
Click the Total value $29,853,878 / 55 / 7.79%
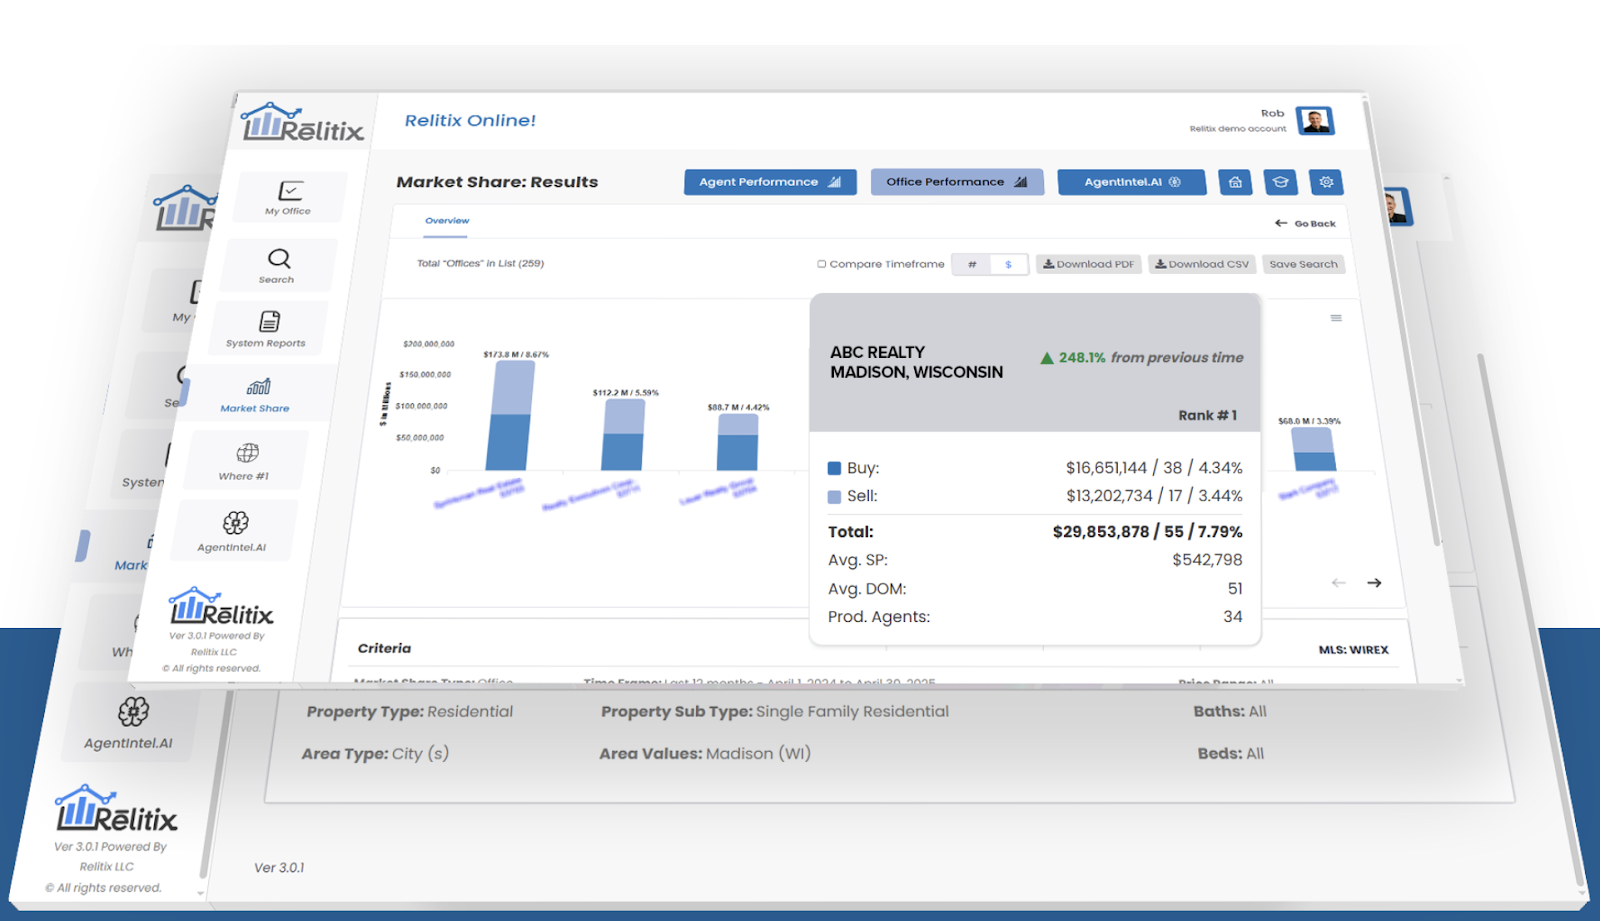tap(1148, 532)
